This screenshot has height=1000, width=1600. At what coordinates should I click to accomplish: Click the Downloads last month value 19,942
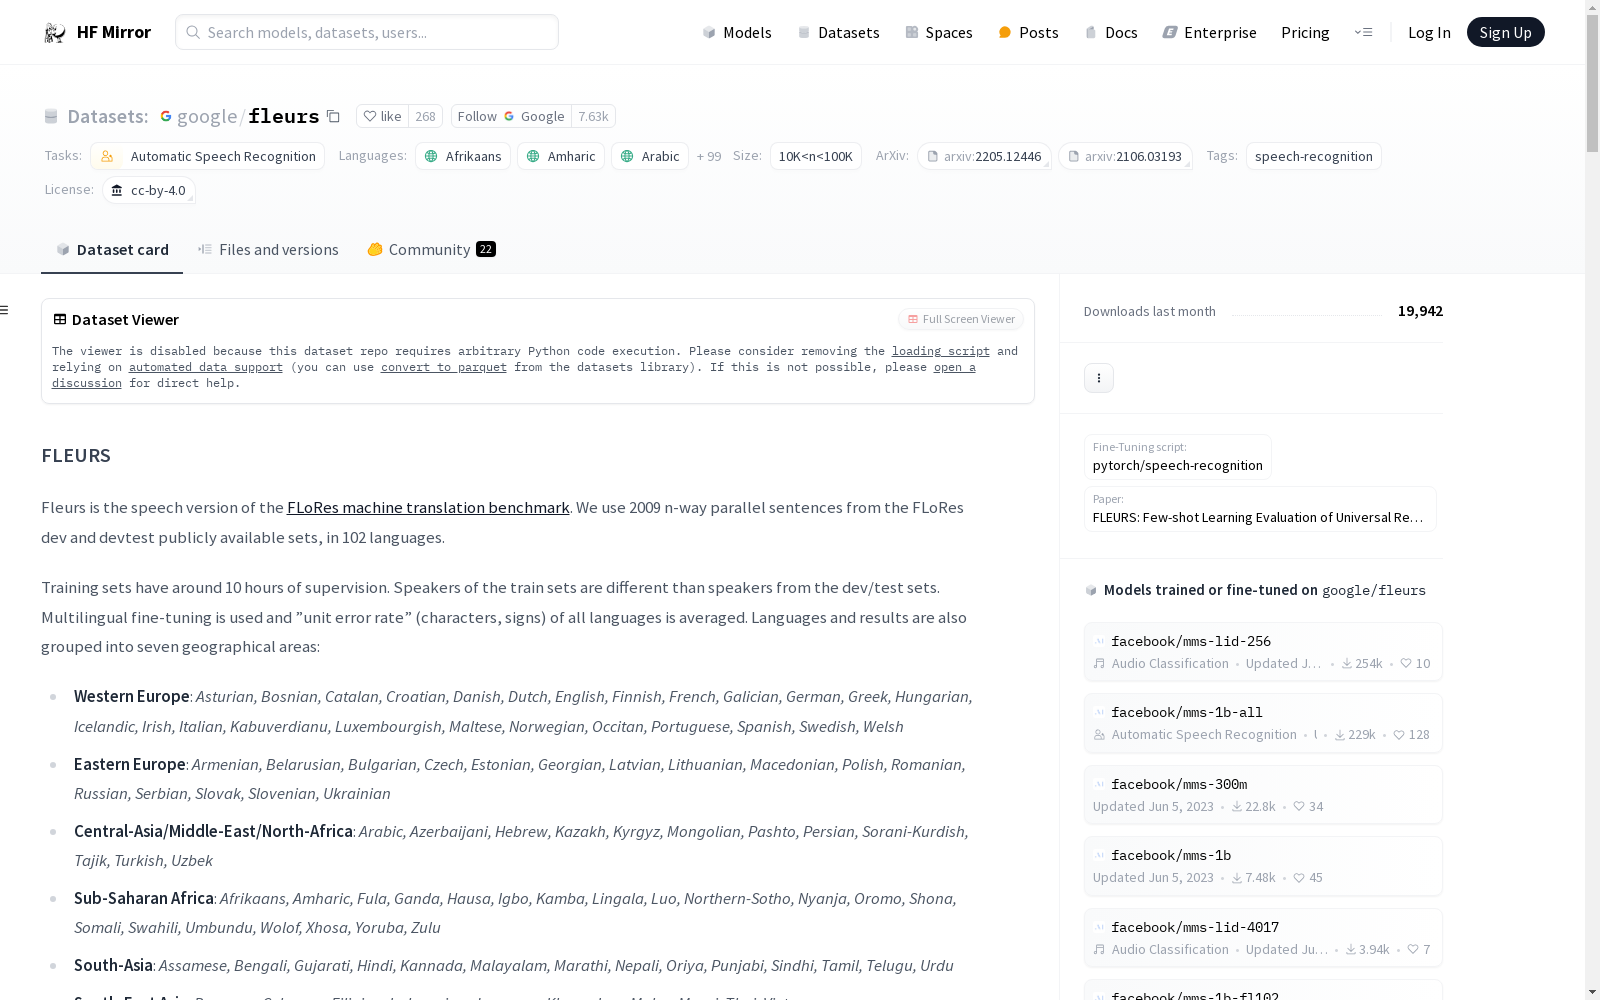point(1420,311)
